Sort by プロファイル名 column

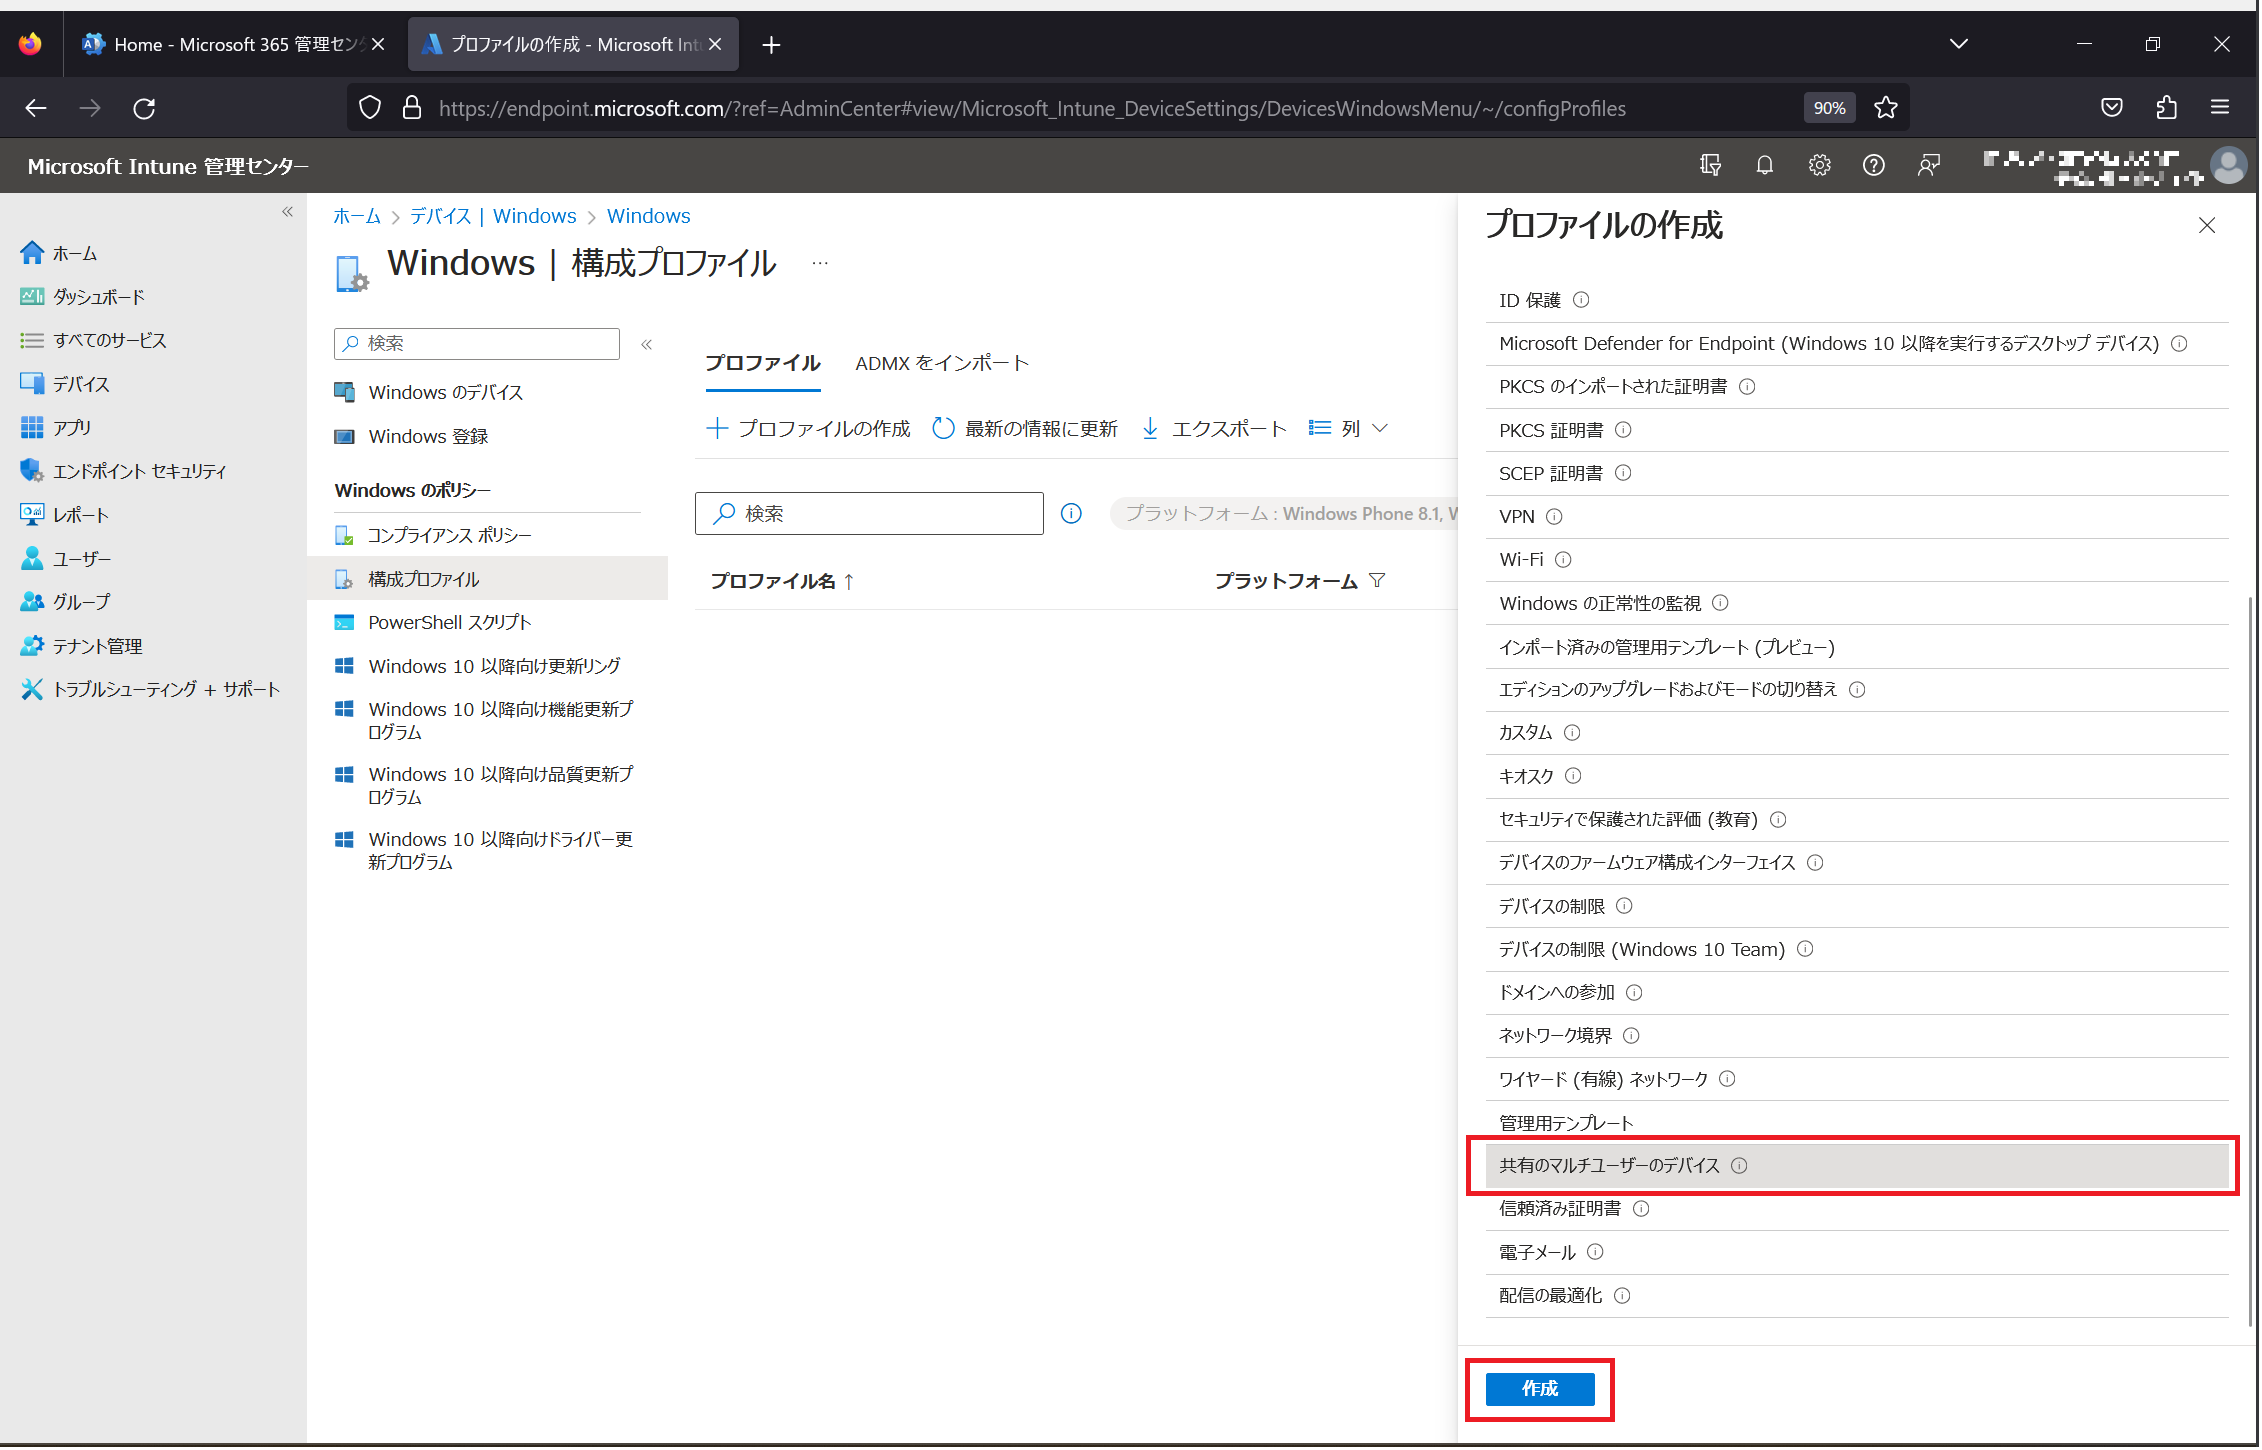click(783, 582)
